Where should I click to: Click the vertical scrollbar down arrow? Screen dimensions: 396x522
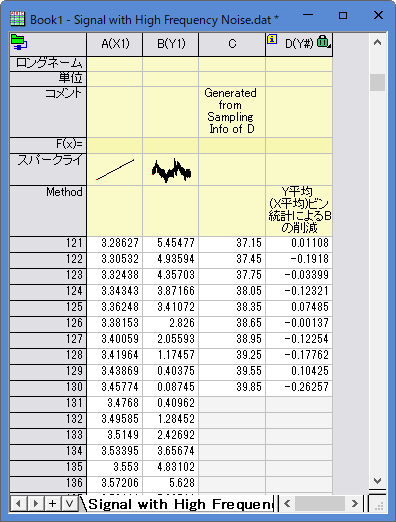[x=377, y=481]
